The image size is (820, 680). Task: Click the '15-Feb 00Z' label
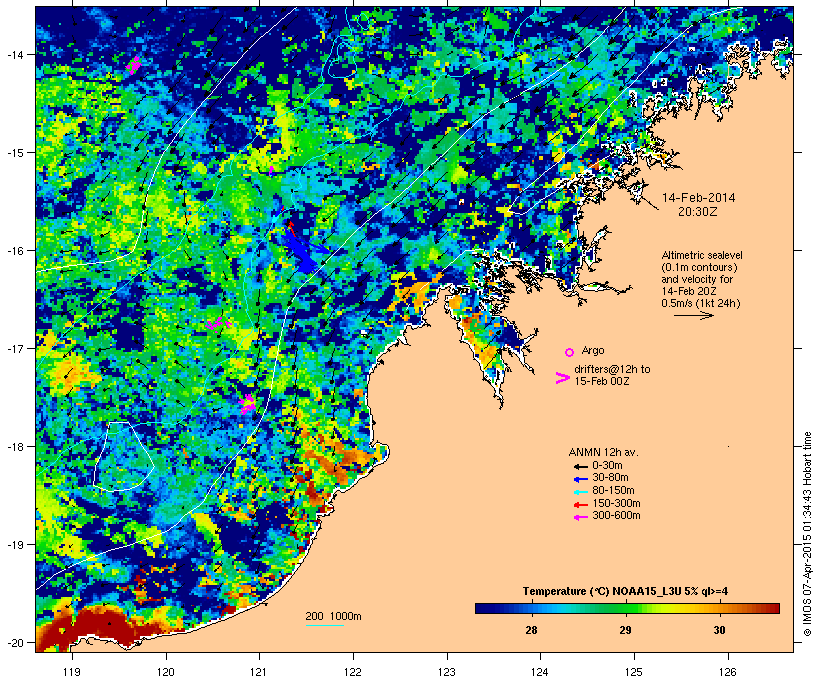(x=602, y=381)
